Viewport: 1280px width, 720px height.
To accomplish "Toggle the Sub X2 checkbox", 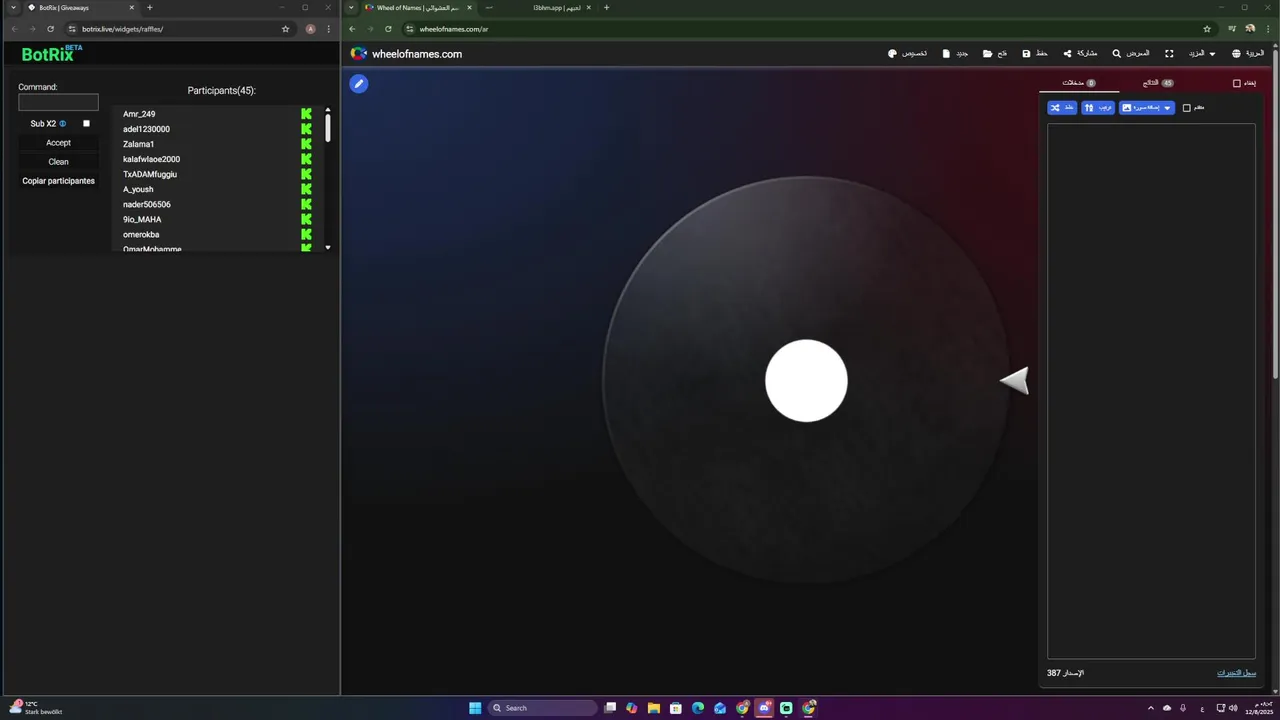I will 86,124.
